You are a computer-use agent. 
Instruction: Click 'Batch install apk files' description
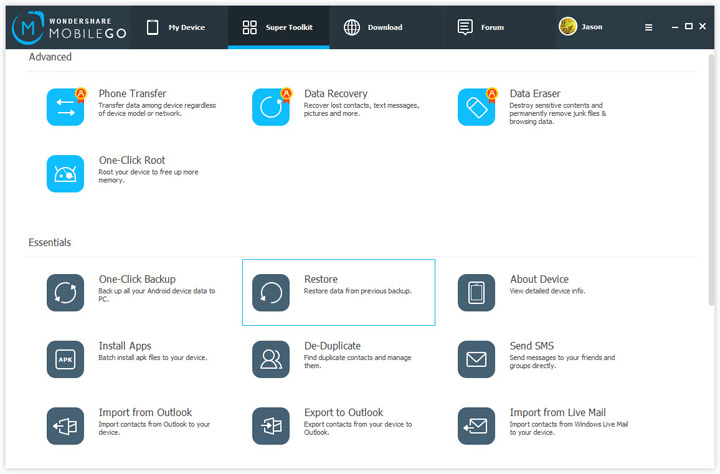pyautogui.click(x=152, y=357)
